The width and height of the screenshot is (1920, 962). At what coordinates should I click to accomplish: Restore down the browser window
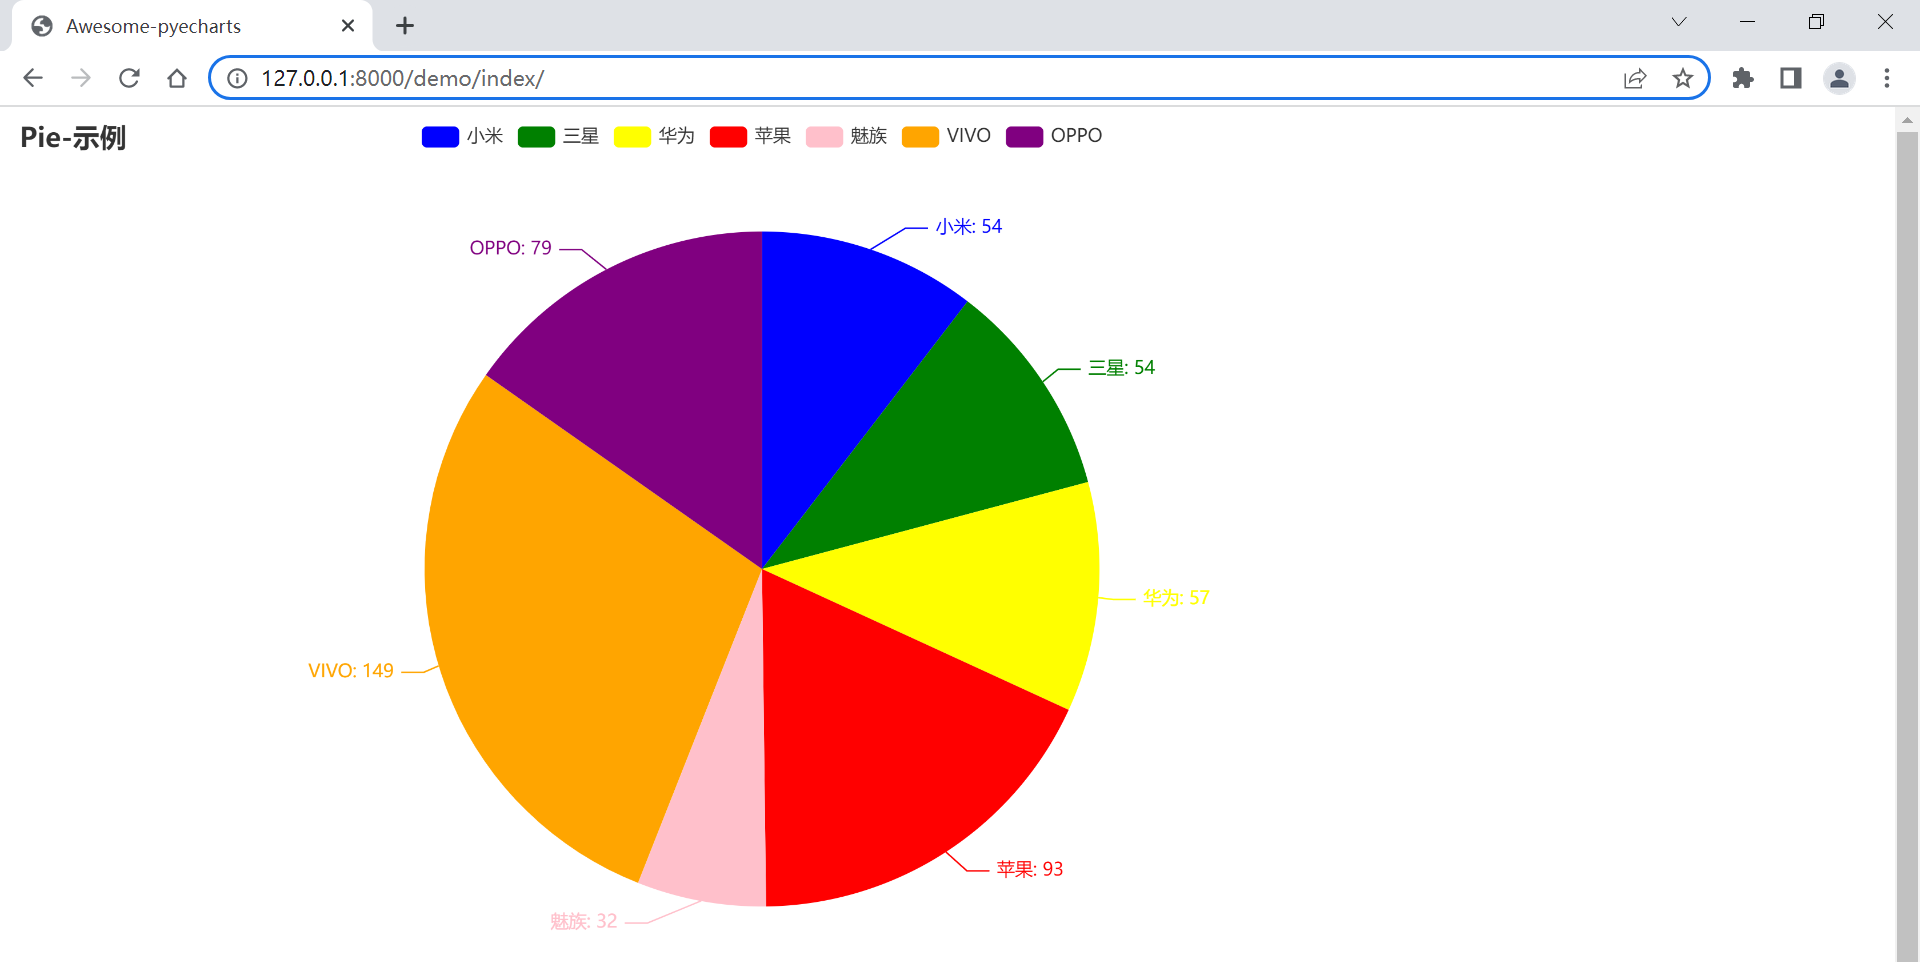coord(1817,22)
